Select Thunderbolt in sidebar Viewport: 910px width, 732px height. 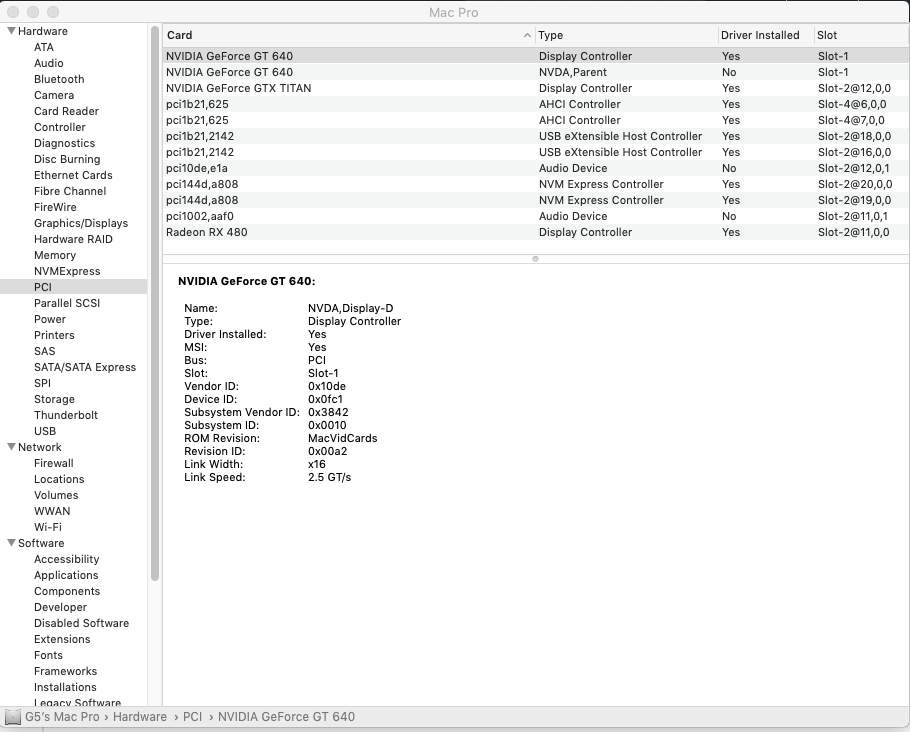(x=66, y=415)
